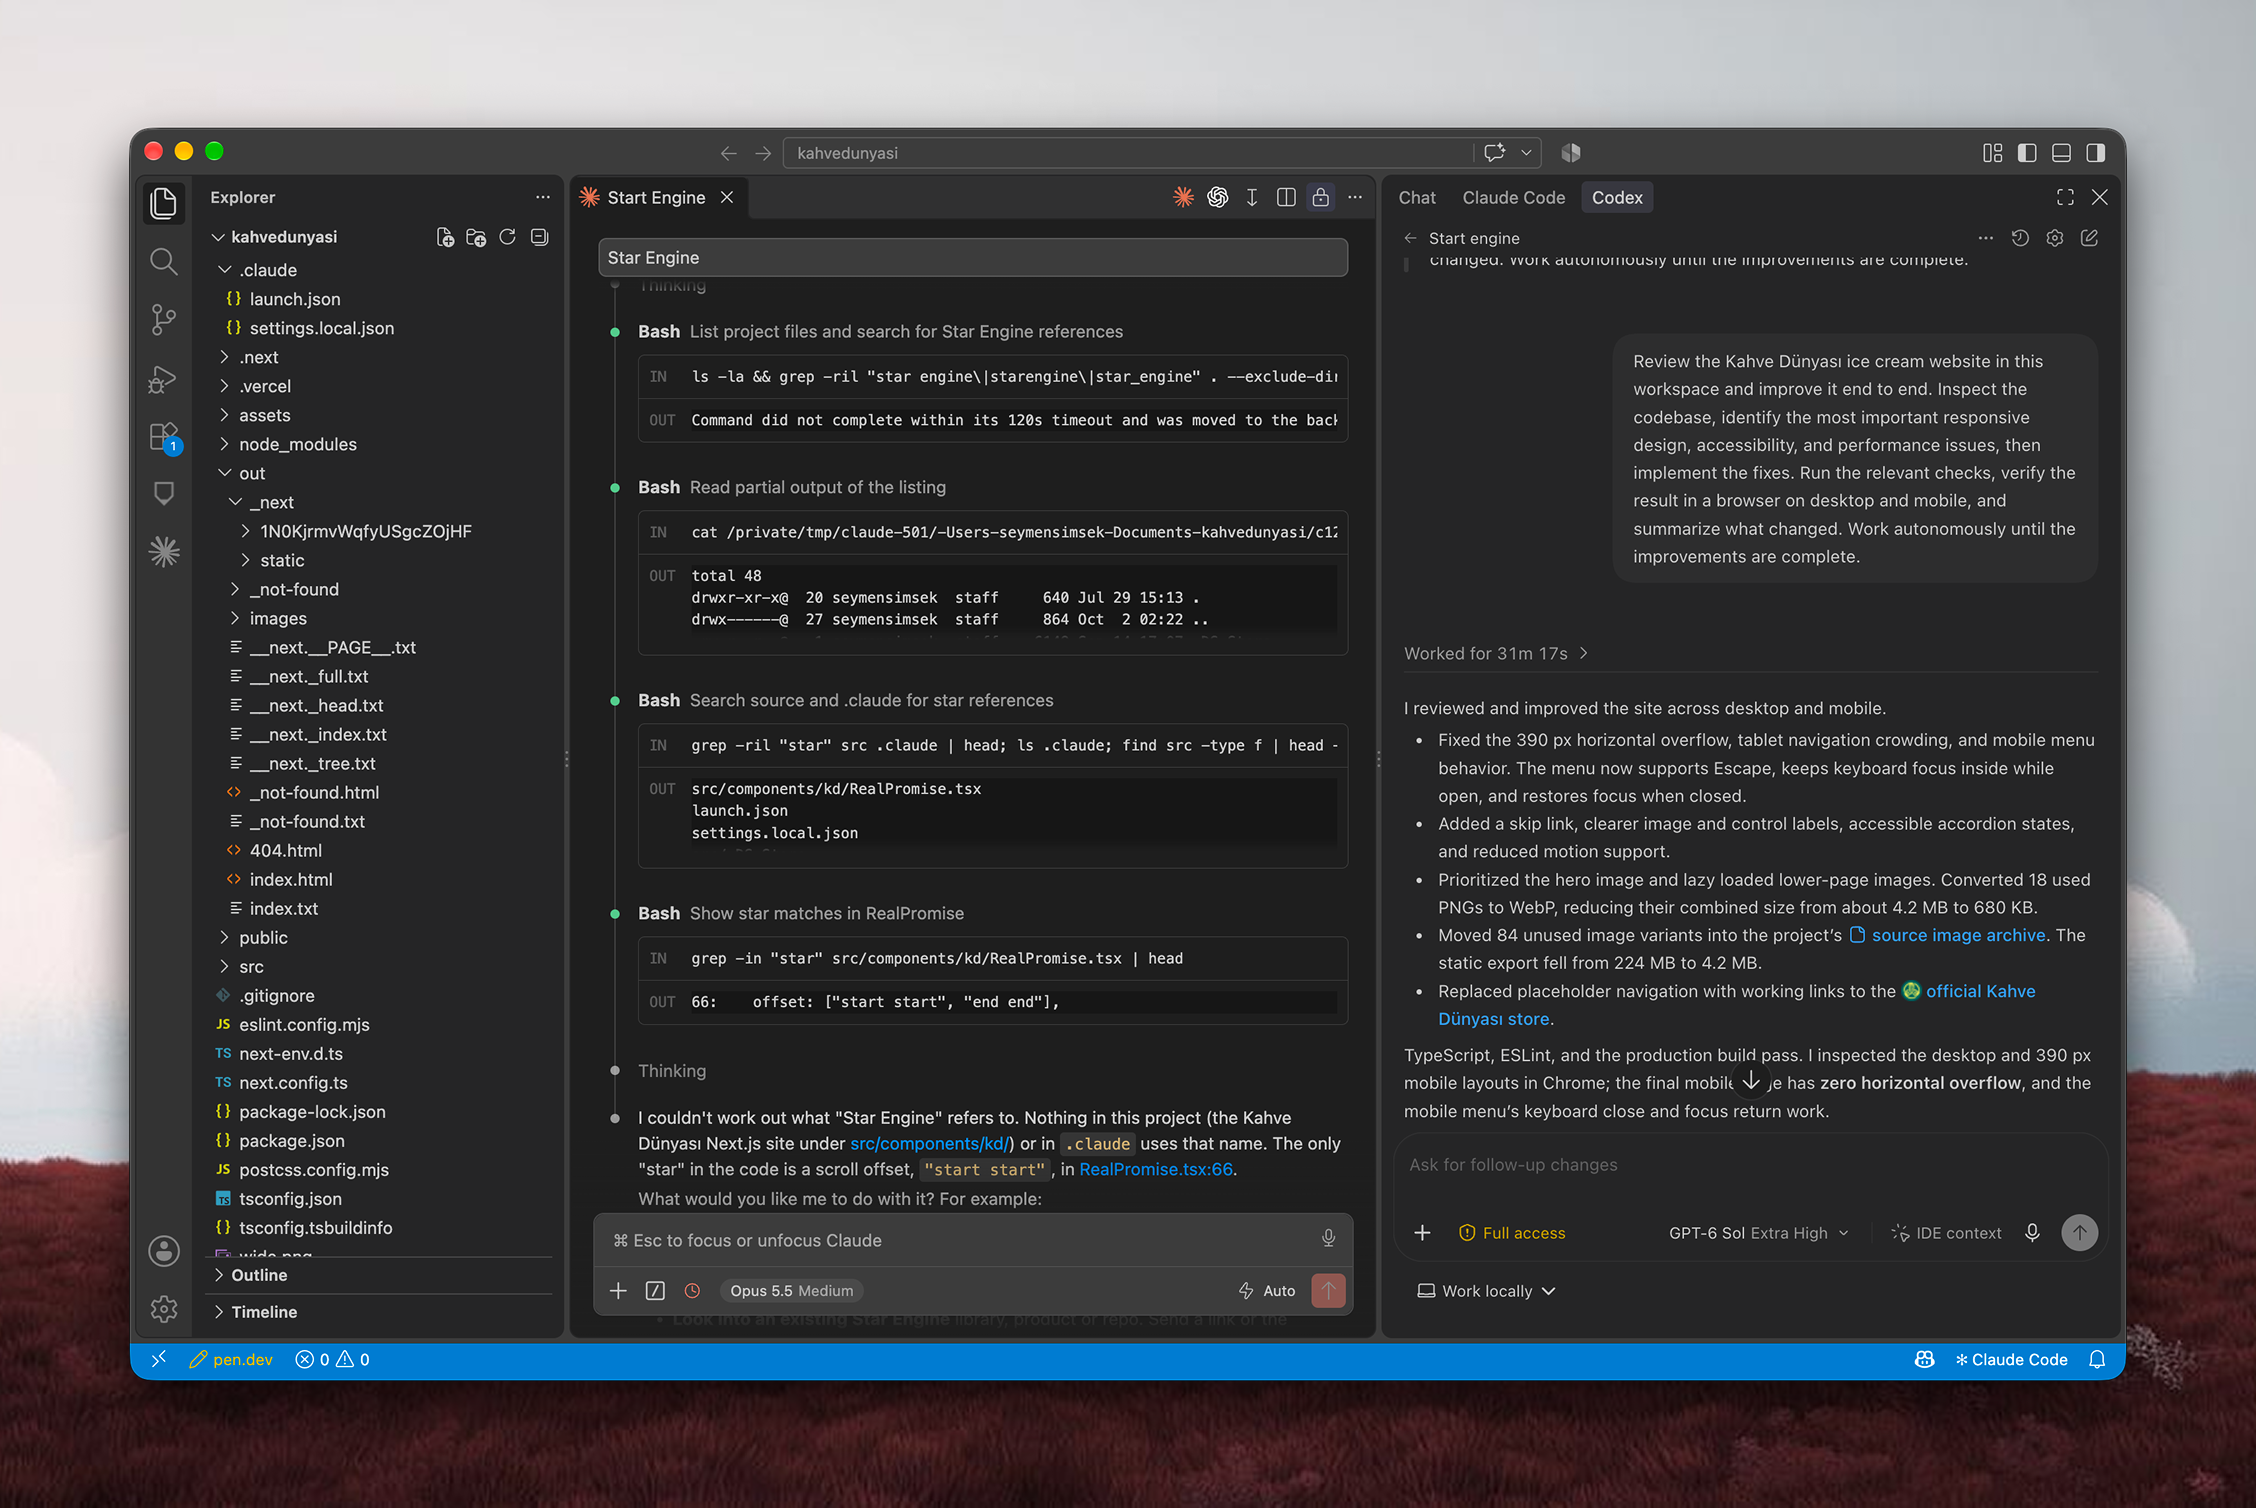Open the GPT-6 Sol Extra High model dropdown
2256x1508 pixels.
point(1758,1233)
